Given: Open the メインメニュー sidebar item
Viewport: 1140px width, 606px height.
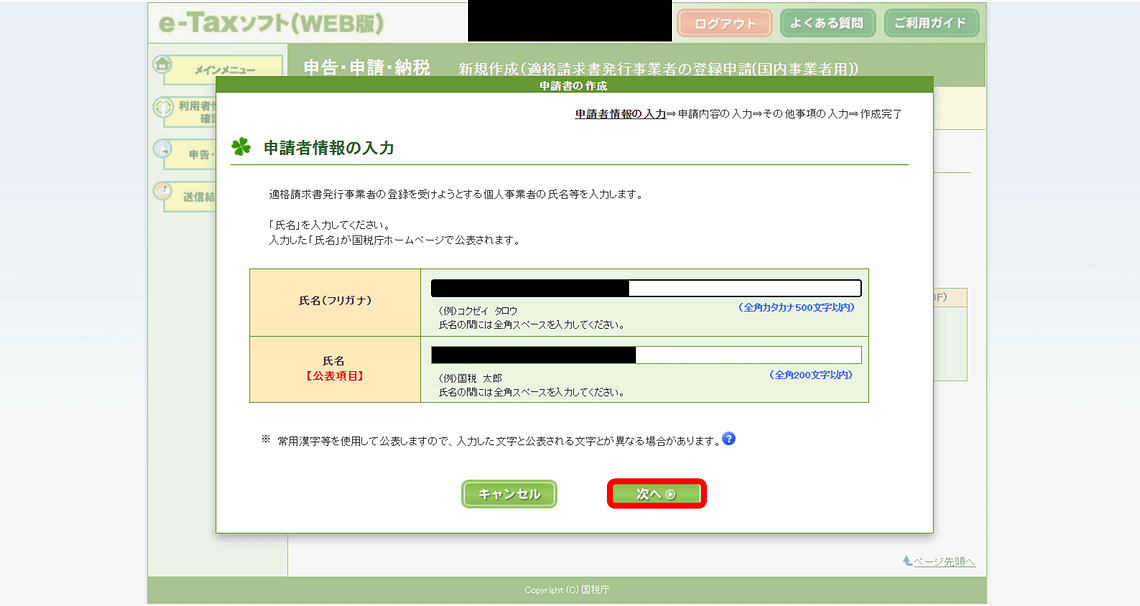Looking at the screenshot, I should pyautogui.click(x=224, y=70).
